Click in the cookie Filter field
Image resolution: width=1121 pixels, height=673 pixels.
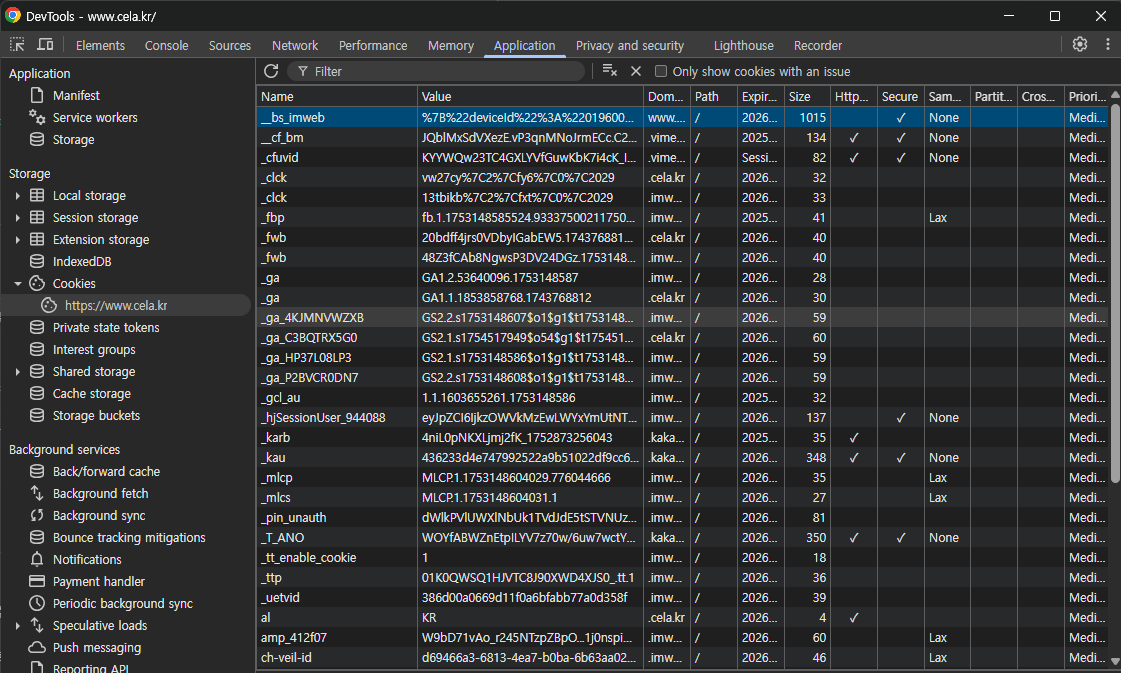[x=440, y=72]
